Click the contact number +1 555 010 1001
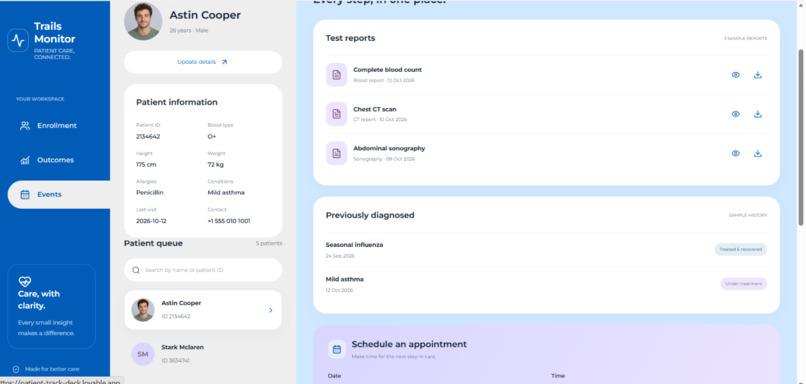806x384 pixels. [229, 221]
